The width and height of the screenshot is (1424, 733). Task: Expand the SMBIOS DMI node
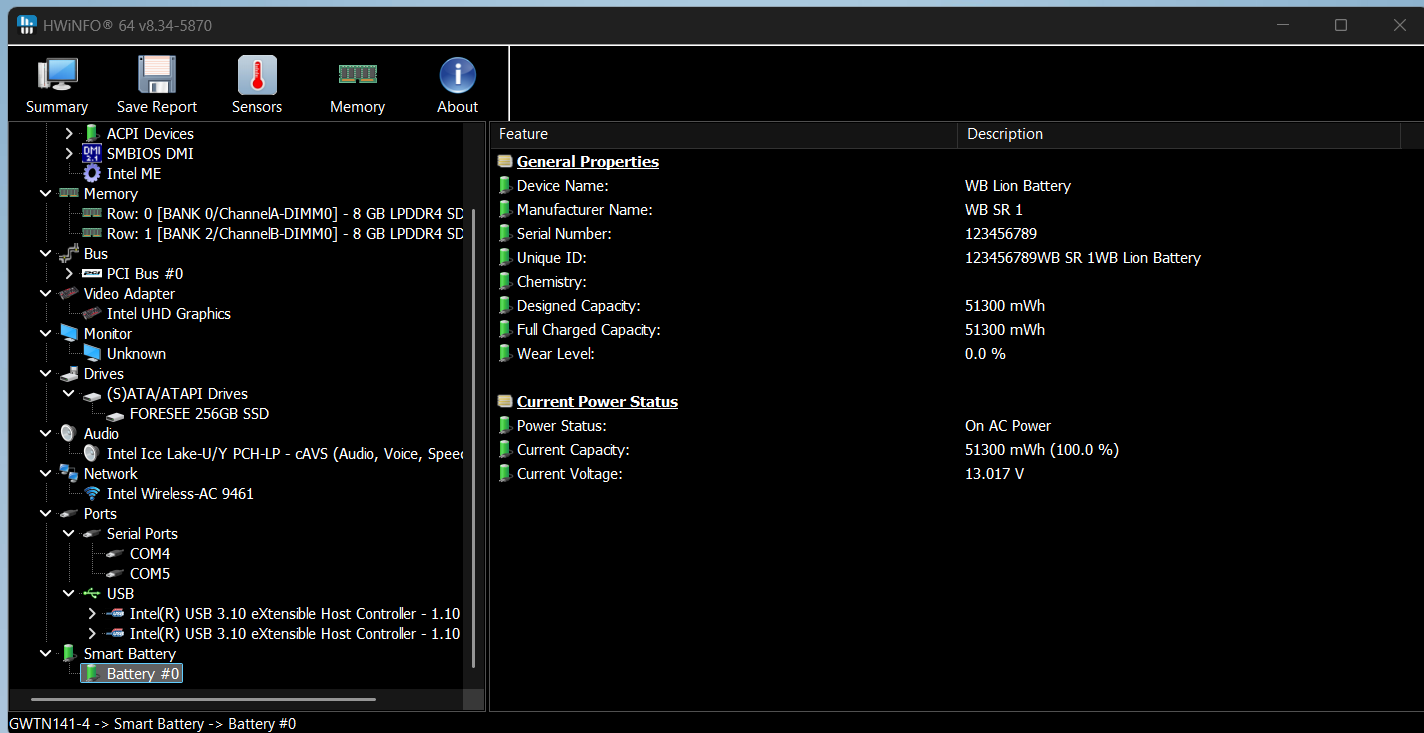69,153
